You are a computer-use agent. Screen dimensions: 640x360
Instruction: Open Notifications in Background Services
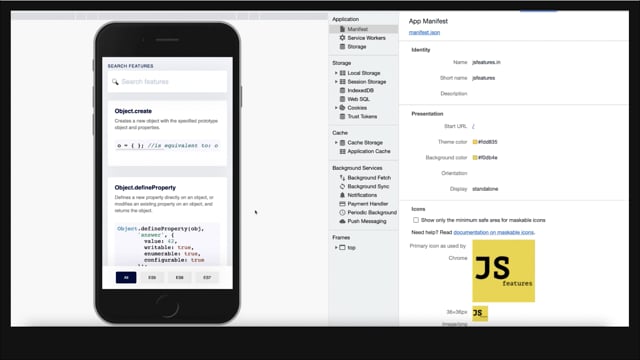(362, 195)
